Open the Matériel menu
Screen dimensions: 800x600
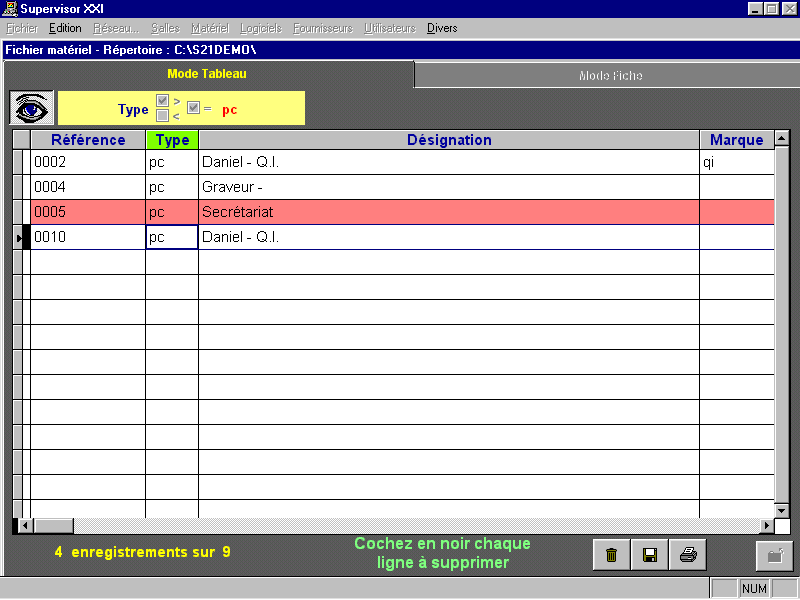click(210, 28)
